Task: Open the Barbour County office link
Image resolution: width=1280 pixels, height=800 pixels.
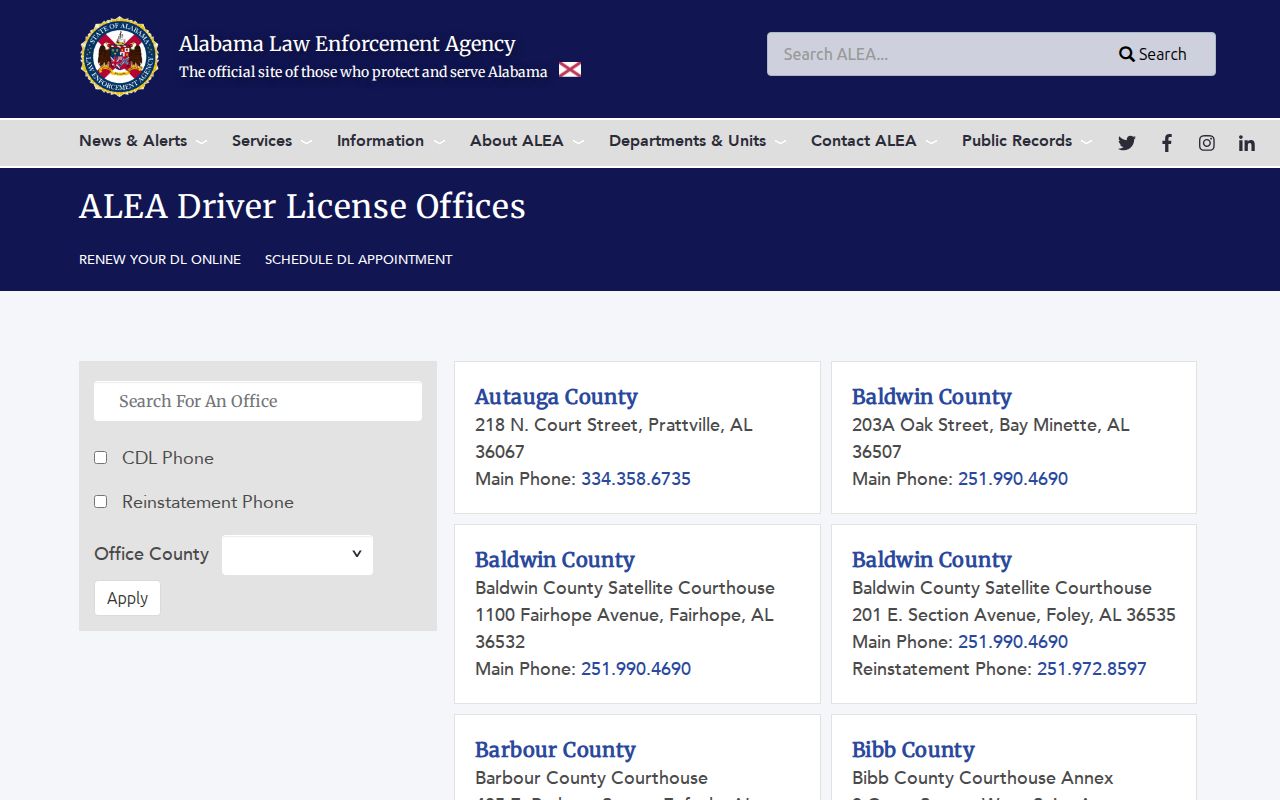Action: 555,750
